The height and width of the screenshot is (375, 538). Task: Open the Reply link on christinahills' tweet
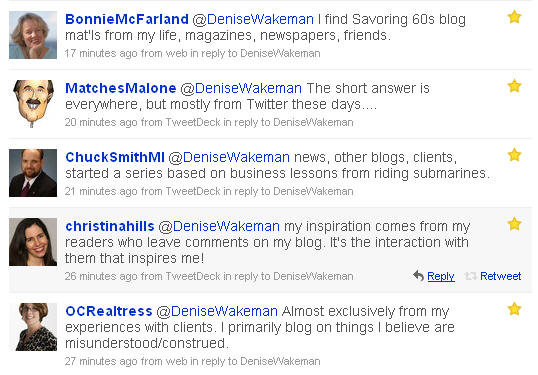441,276
